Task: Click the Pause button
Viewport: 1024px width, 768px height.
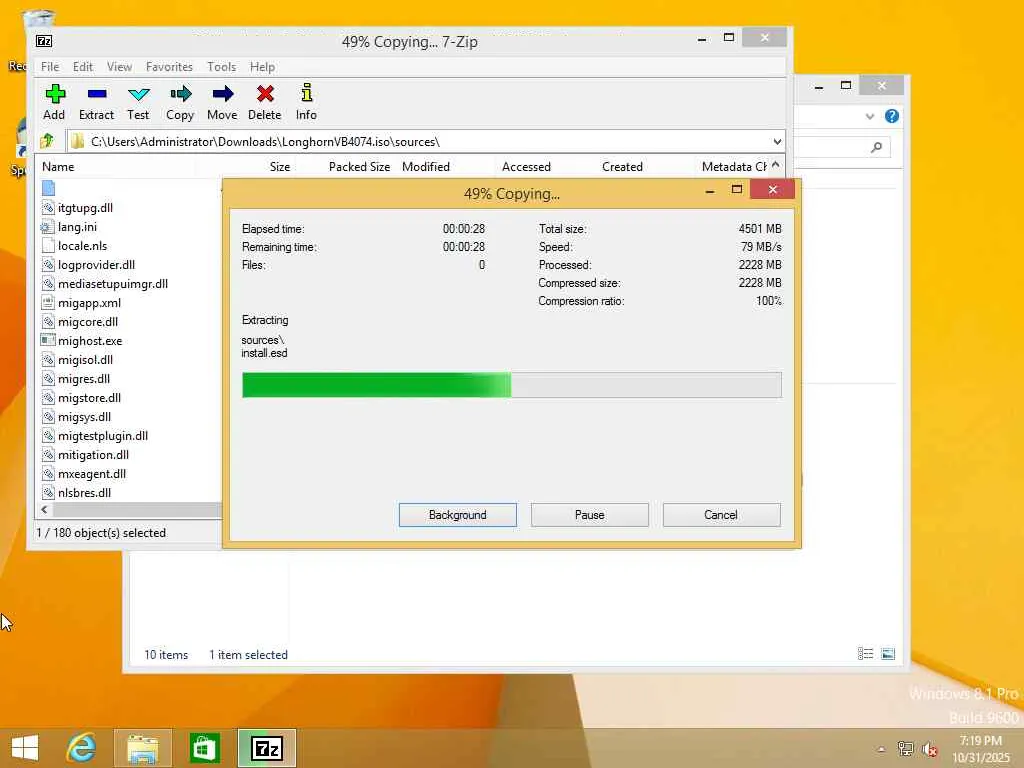Action: pyautogui.click(x=590, y=515)
